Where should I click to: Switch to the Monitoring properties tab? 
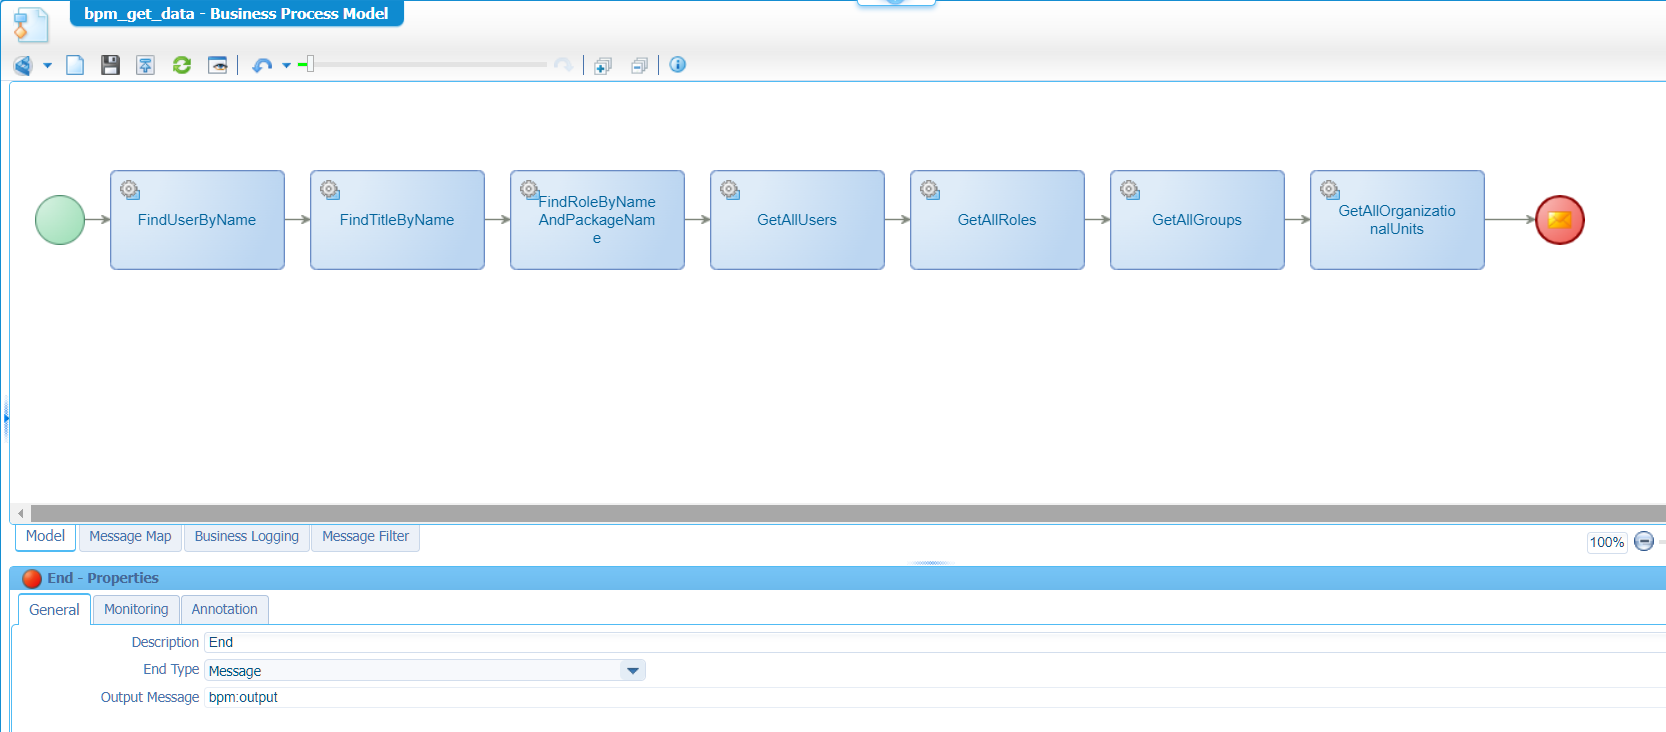[136, 610]
